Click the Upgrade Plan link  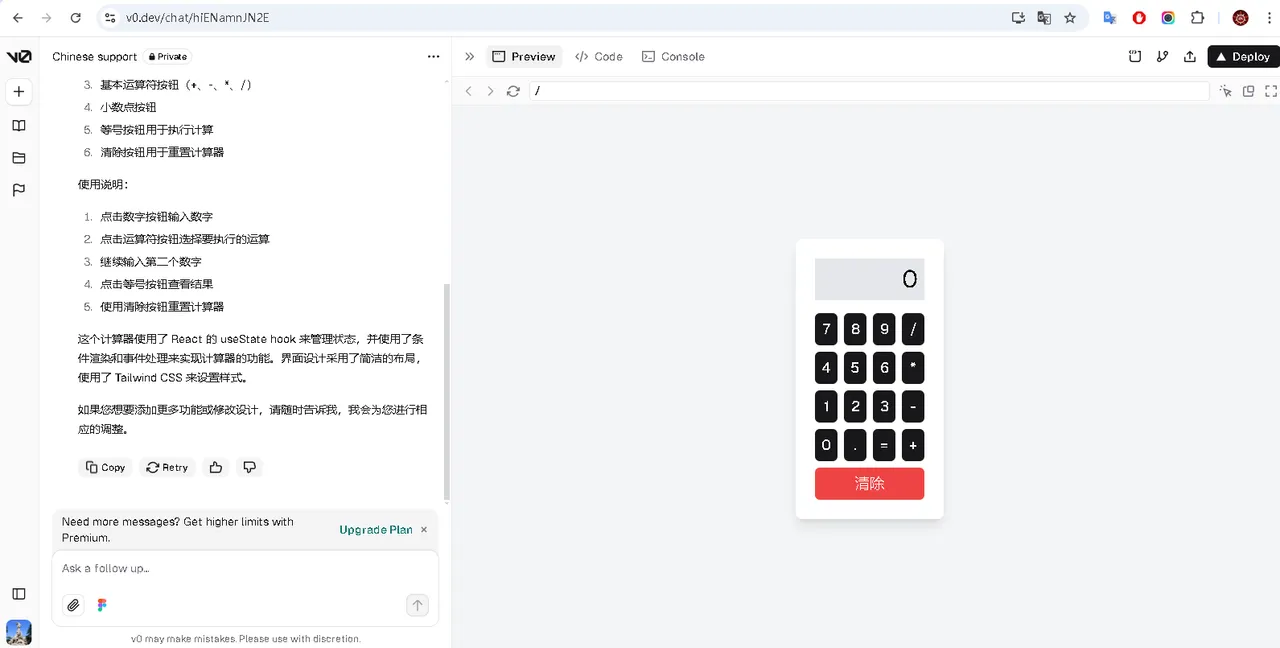(376, 530)
